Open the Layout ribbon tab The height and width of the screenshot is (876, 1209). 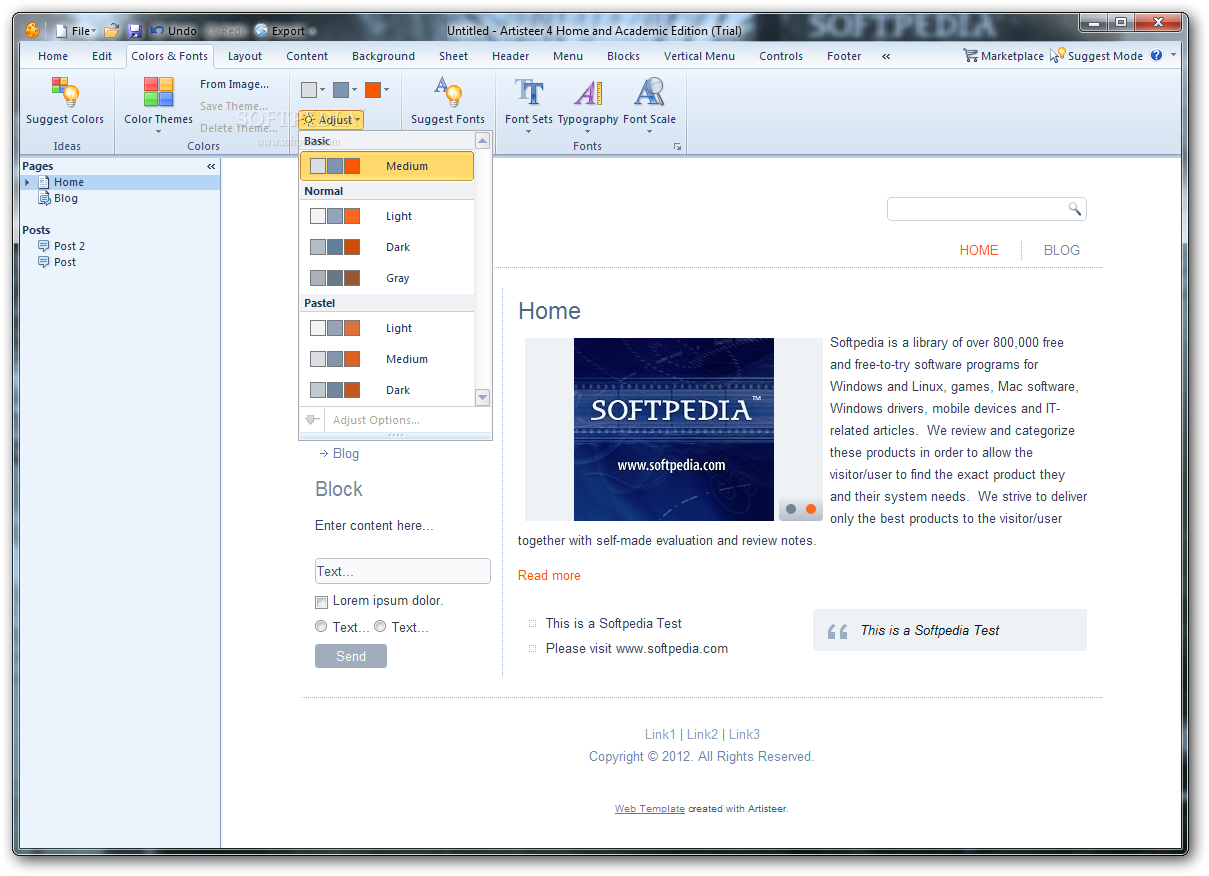coord(245,56)
